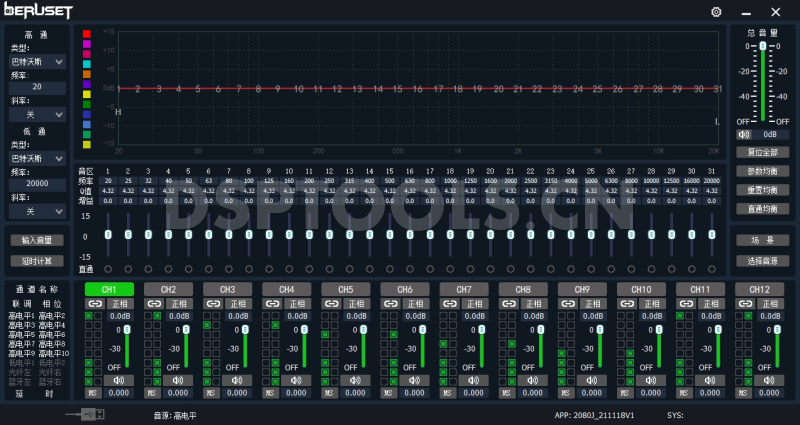Click the red color swatch beside graph
Screen dimensions: 800x425
(x=87, y=33)
